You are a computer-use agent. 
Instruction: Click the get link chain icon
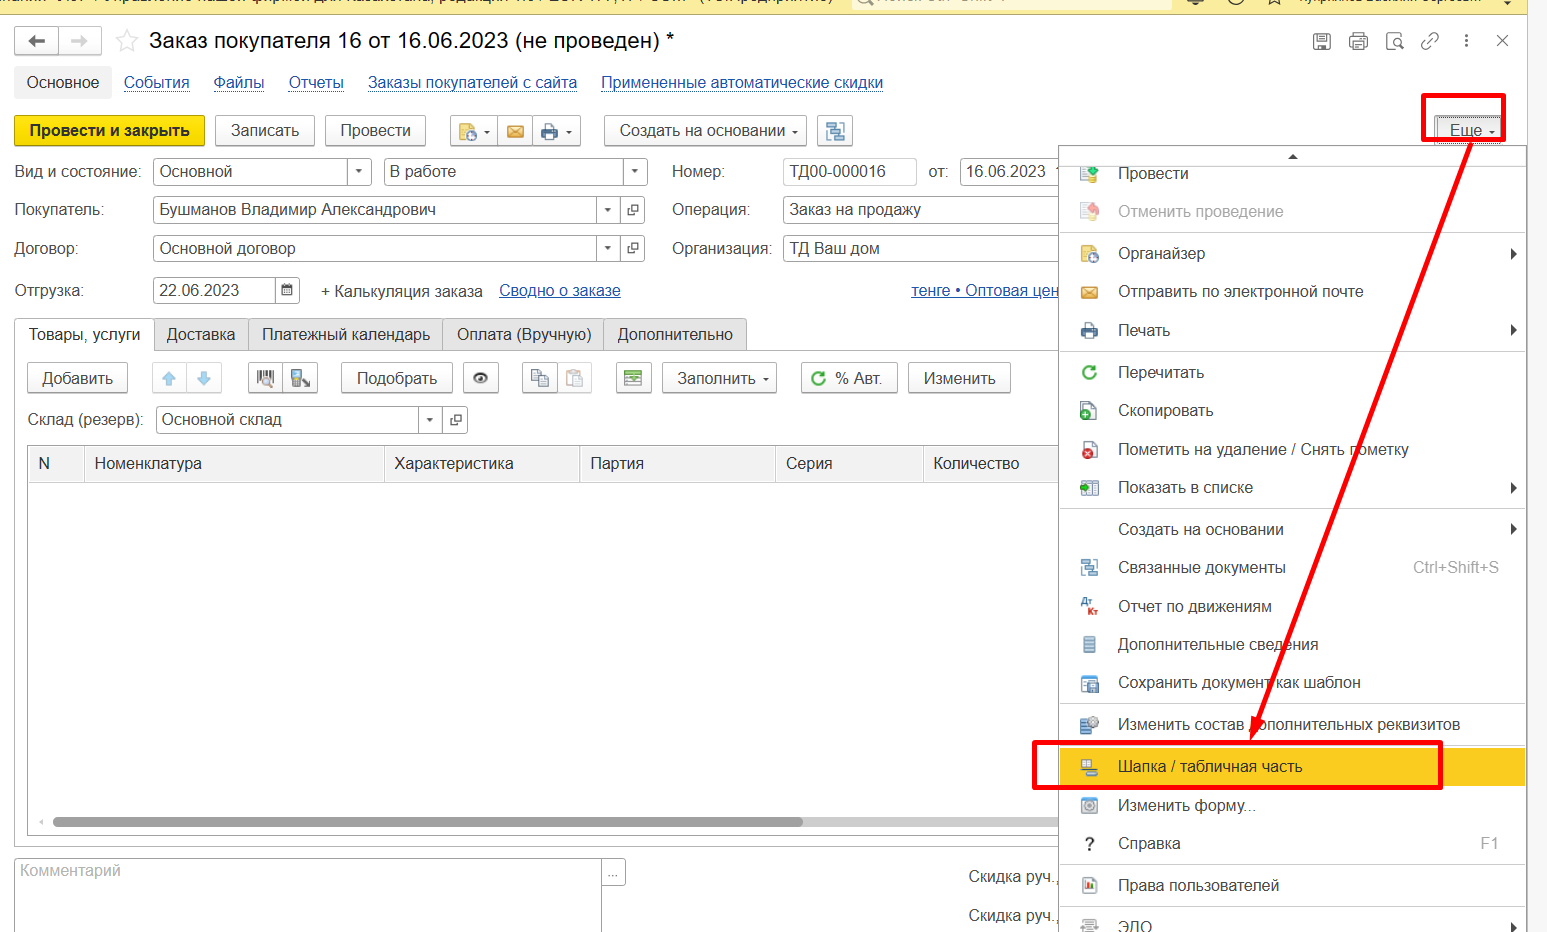coord(1430,41)
